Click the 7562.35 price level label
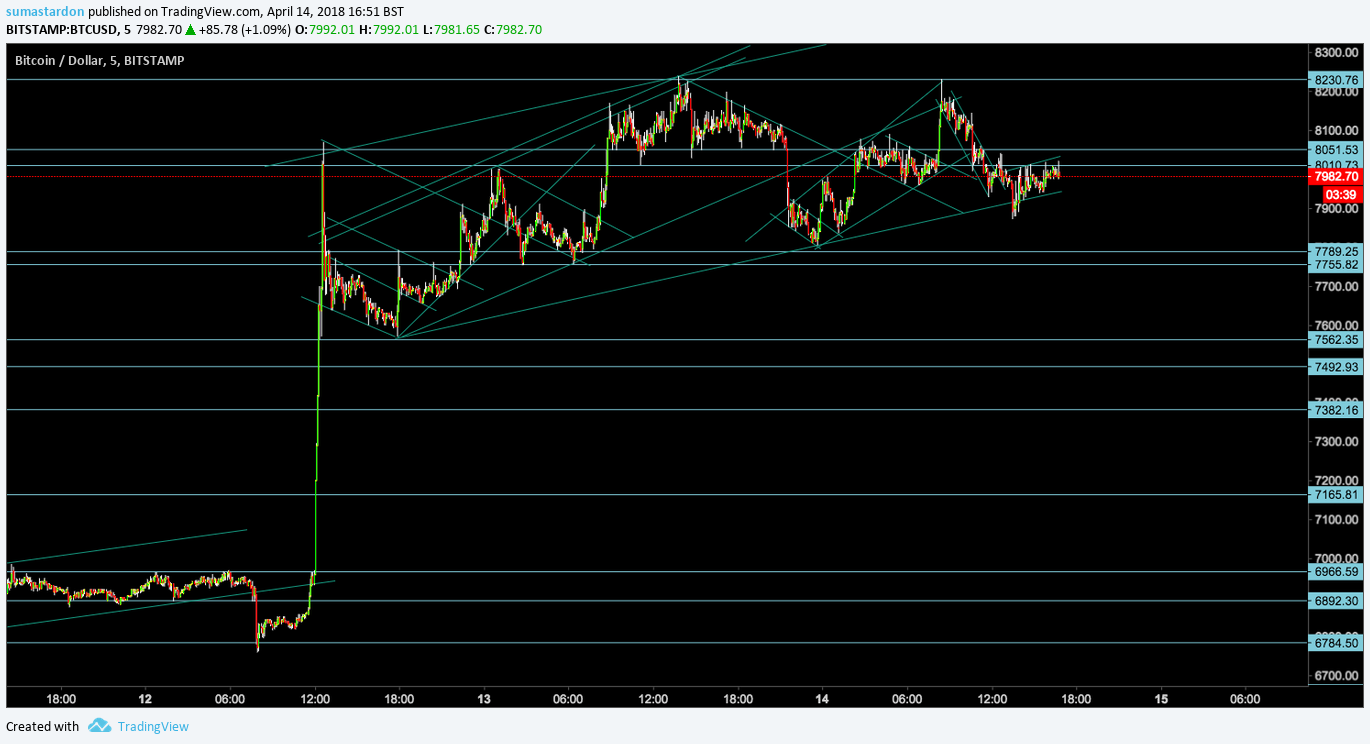 (1336, 339)
